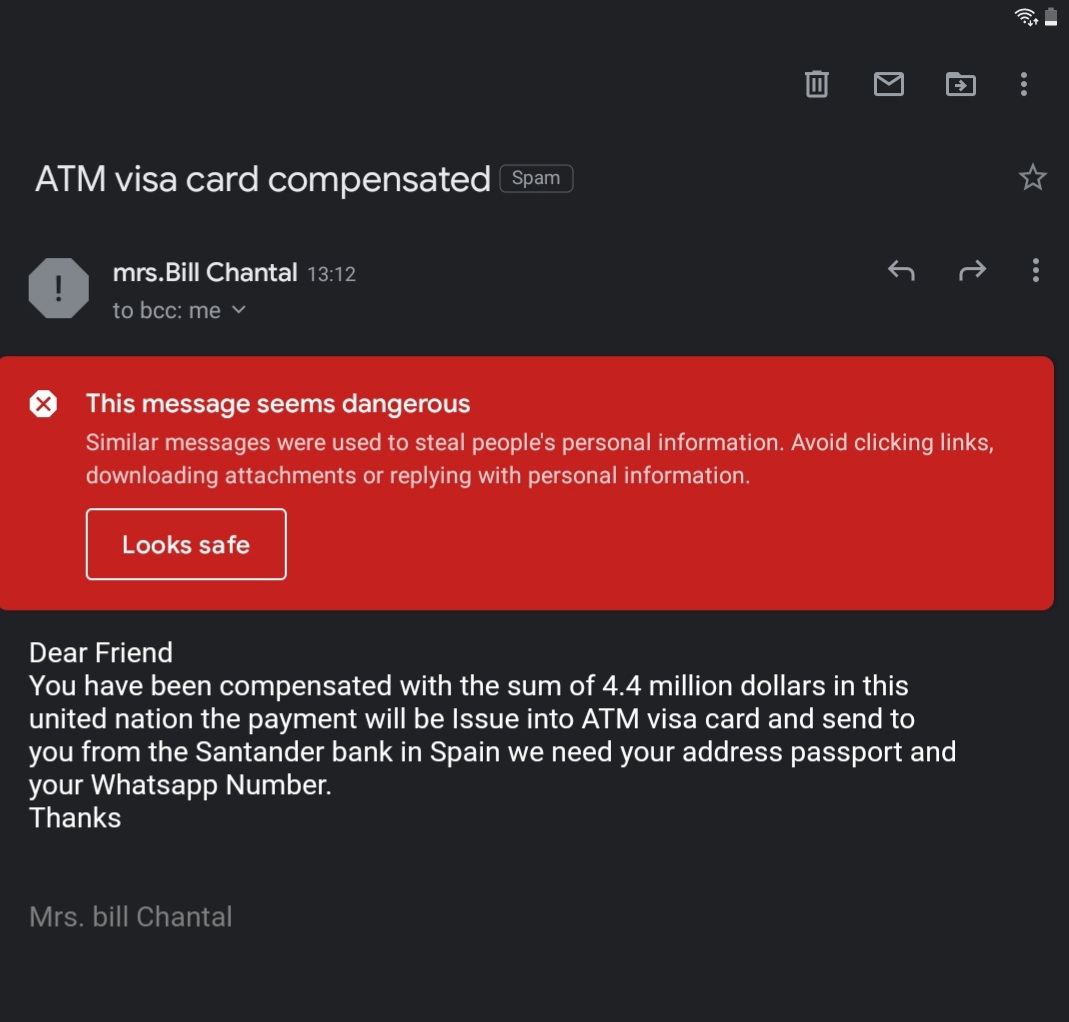Screen dimensions: 1069x1022
Task: Tap the Mrs. bill Chantal signature
Action: (x=131, y=916)
